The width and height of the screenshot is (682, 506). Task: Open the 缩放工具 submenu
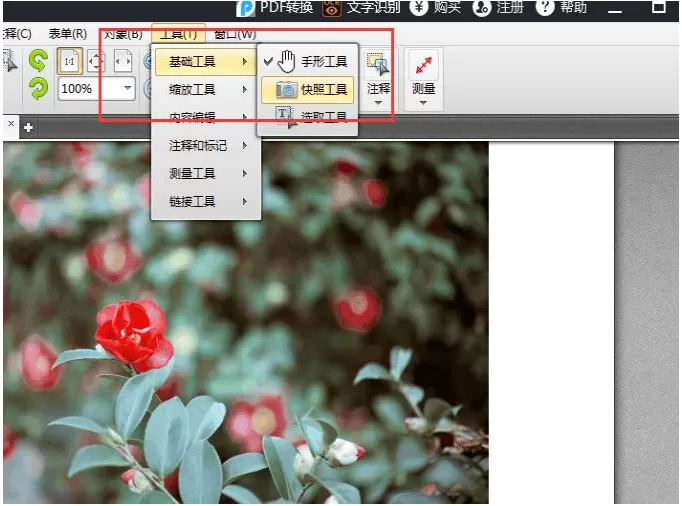click(x=205, y=90)
